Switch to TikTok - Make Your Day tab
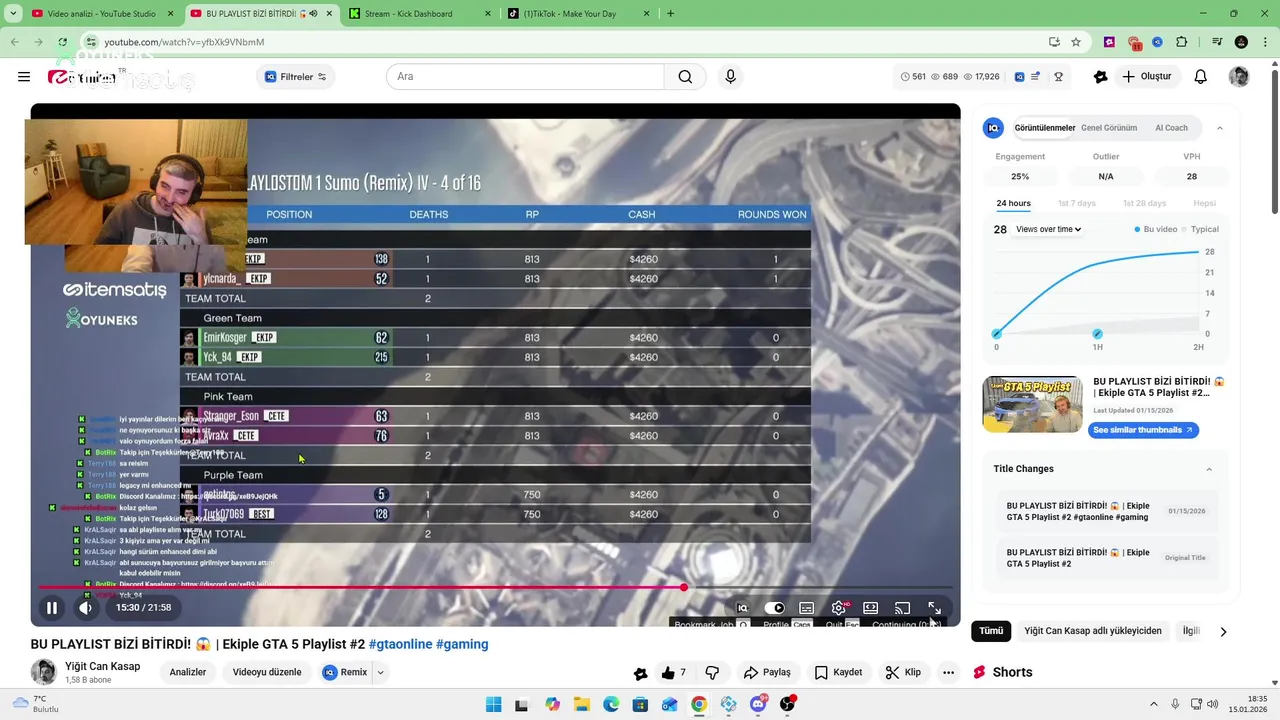Screen dimensions: 1280x720 pos(580,14)
